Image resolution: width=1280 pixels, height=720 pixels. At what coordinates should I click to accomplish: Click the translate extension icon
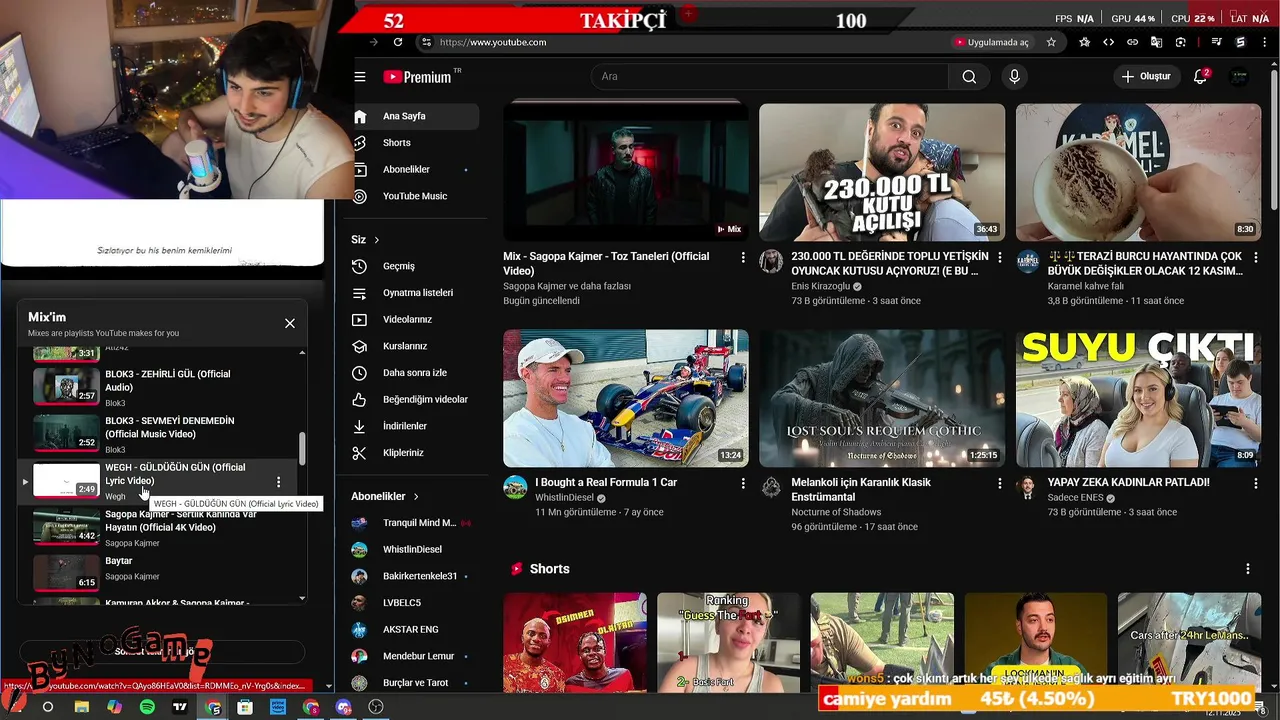(x=1156, y=42)
